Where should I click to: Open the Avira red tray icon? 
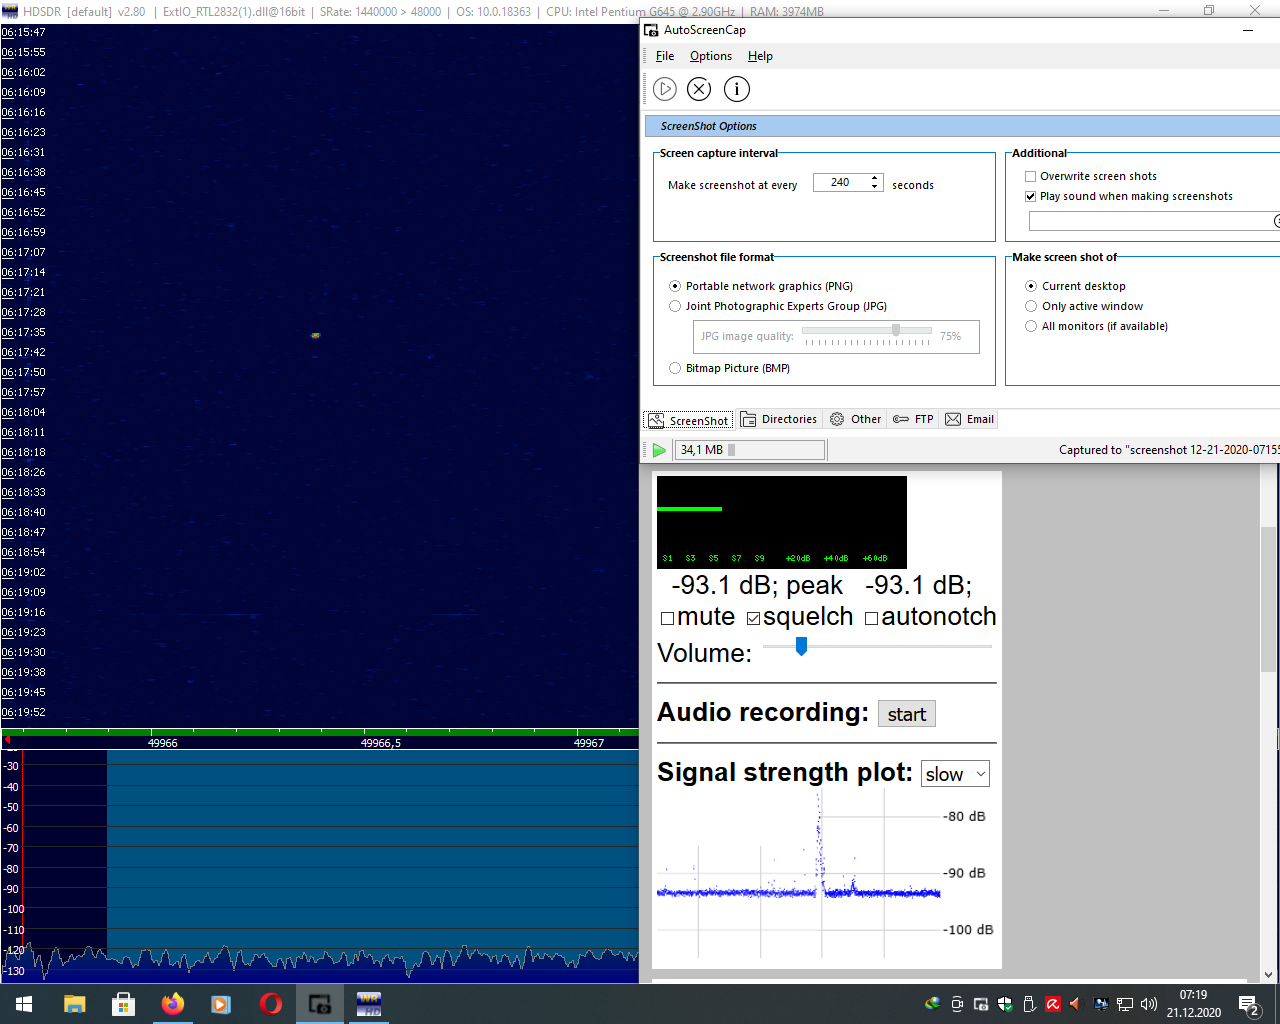coord(1053,1004)
